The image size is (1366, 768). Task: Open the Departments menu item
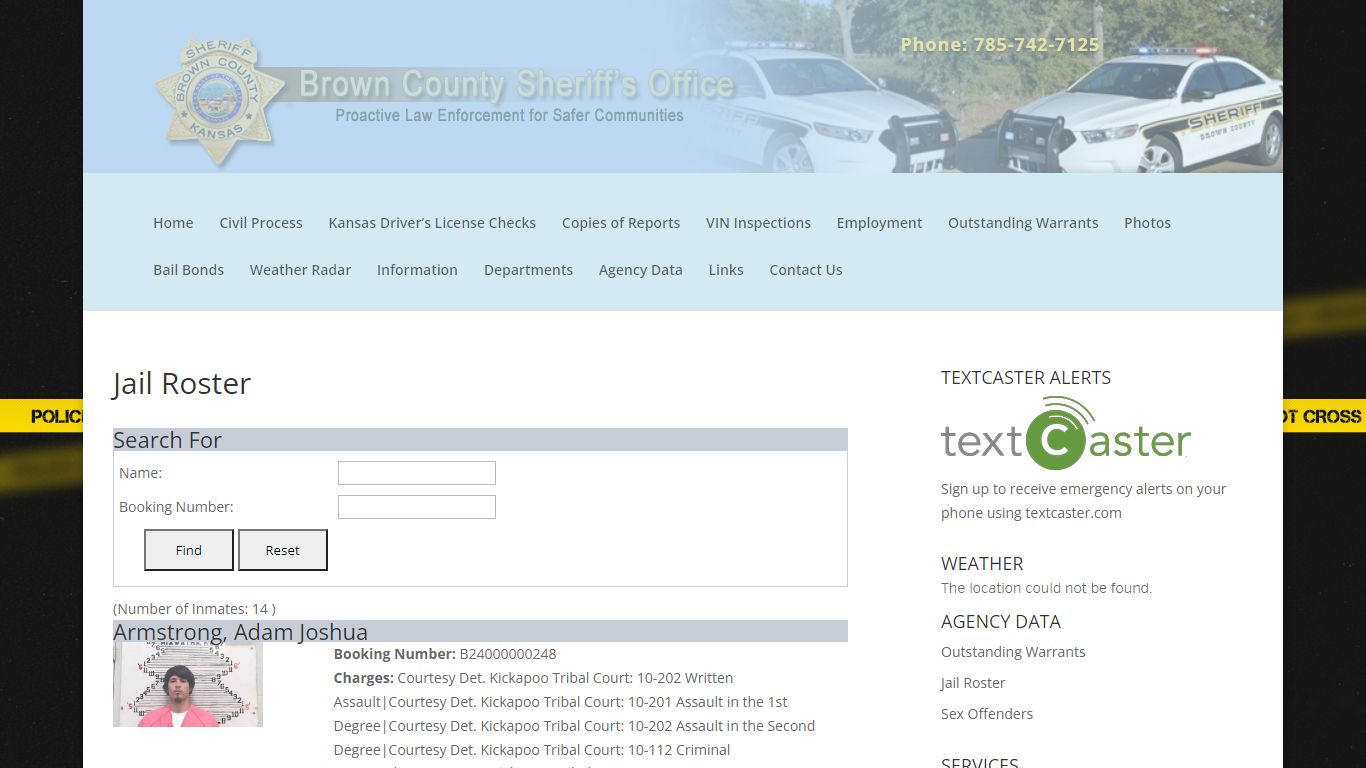click(528, 270)
